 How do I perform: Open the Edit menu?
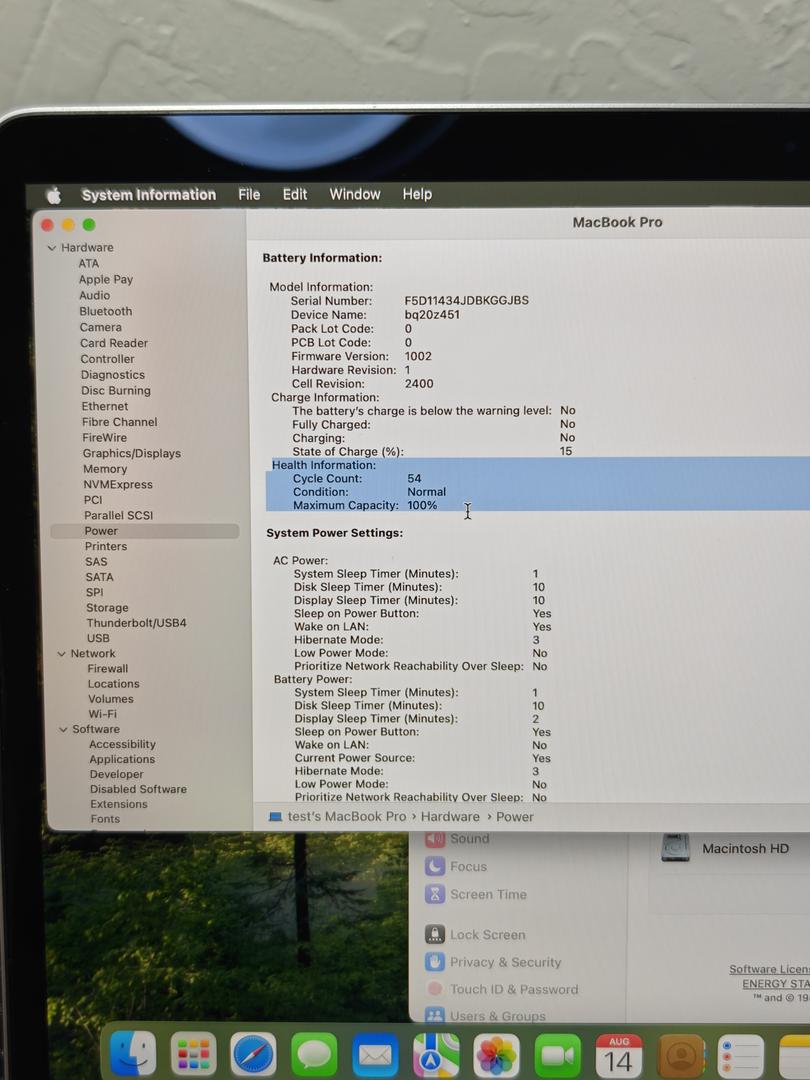pyautogui.click(x=295, y=195)
